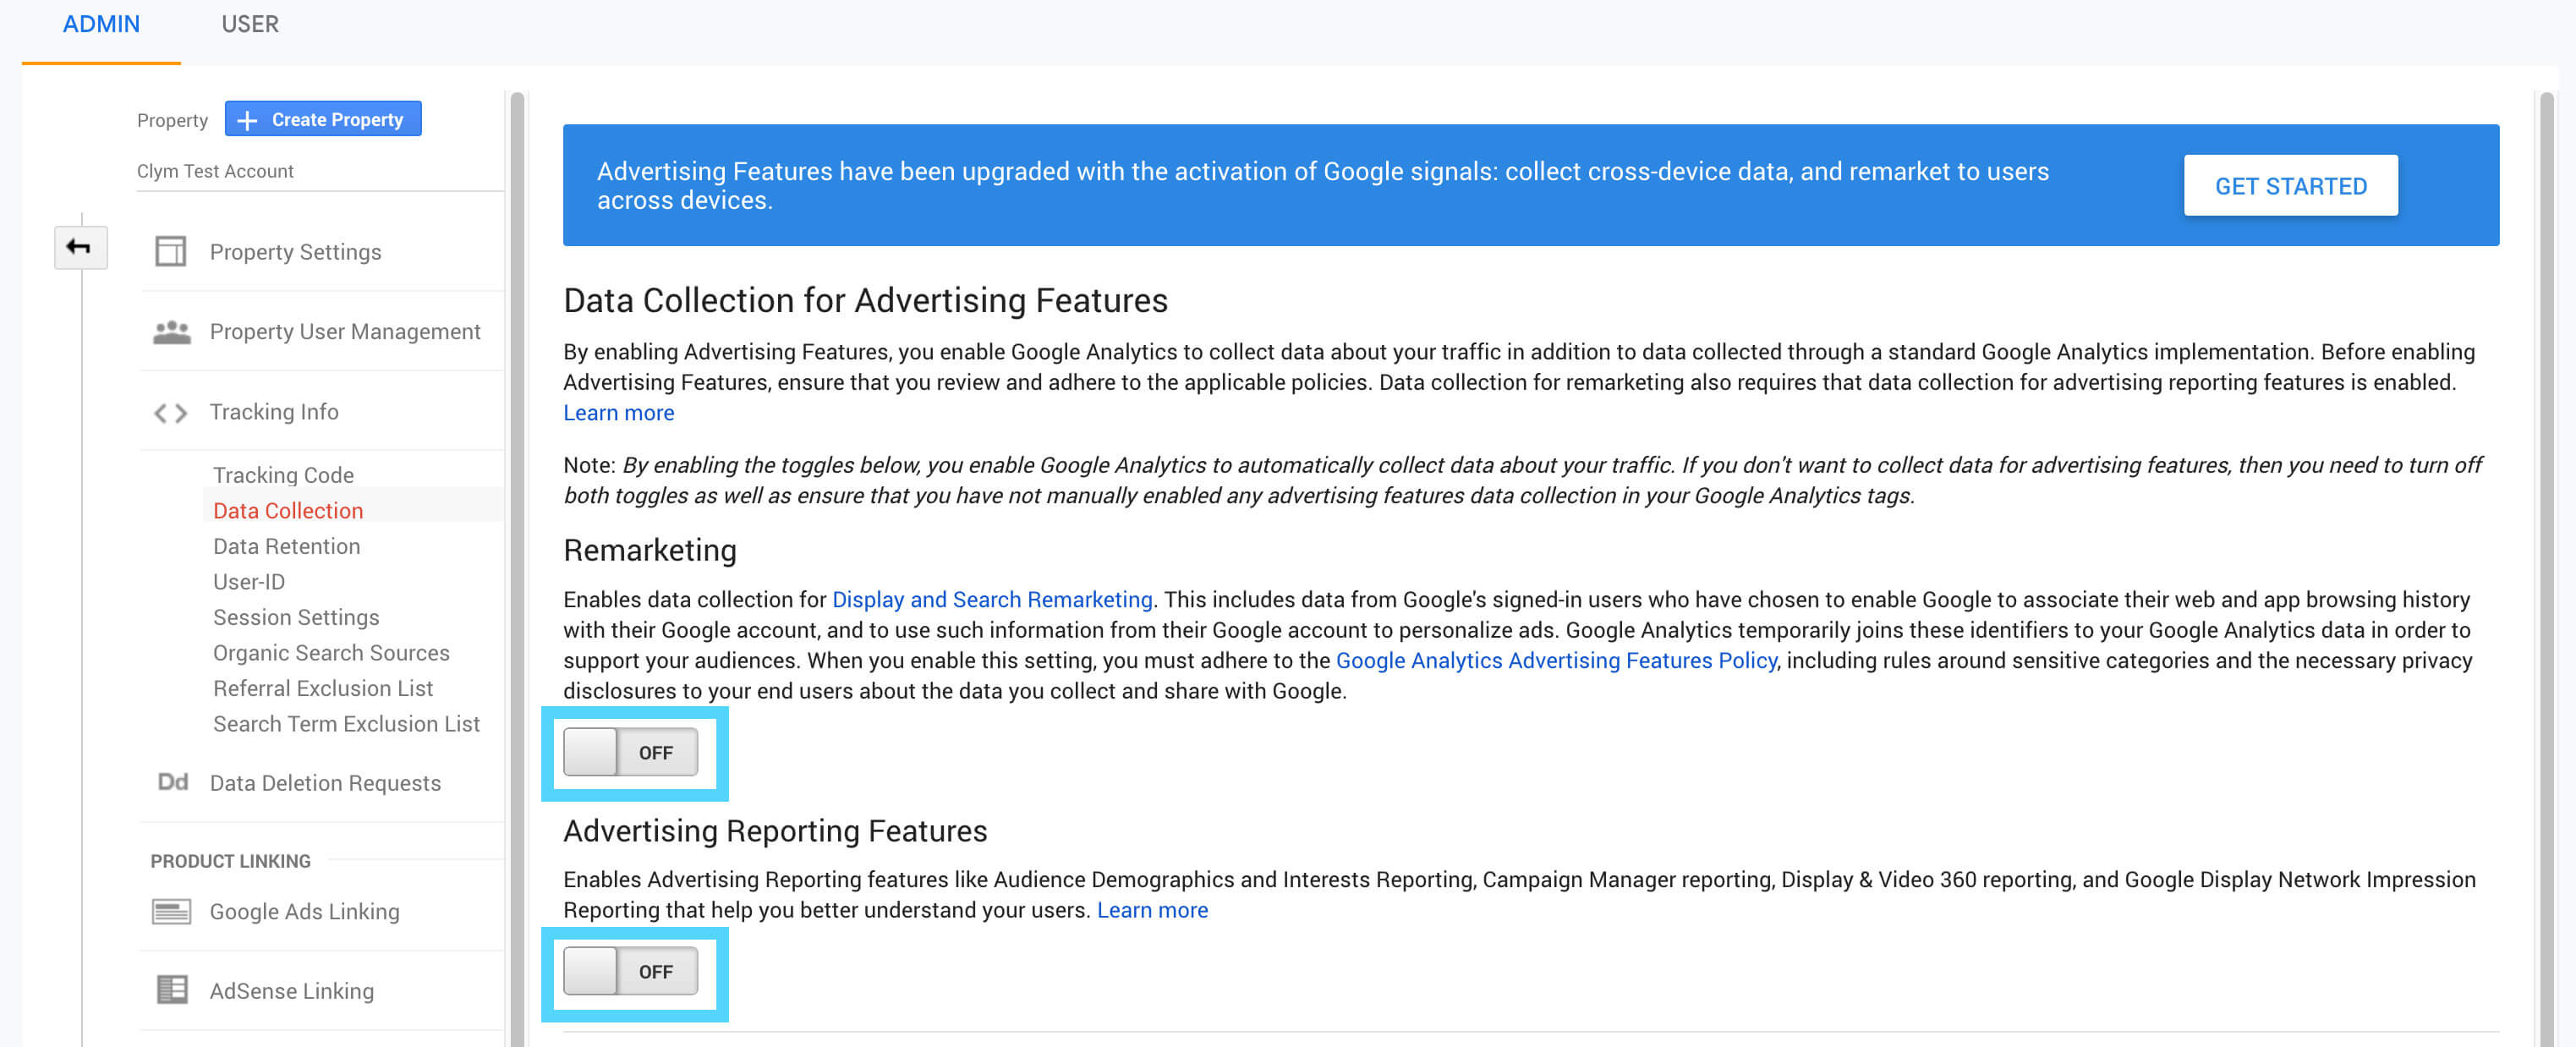The width and height of the screenshot is (2576, 1047).
Task: Toggle the Remarketing OFF switch
Action: click(x=631, y=752)
